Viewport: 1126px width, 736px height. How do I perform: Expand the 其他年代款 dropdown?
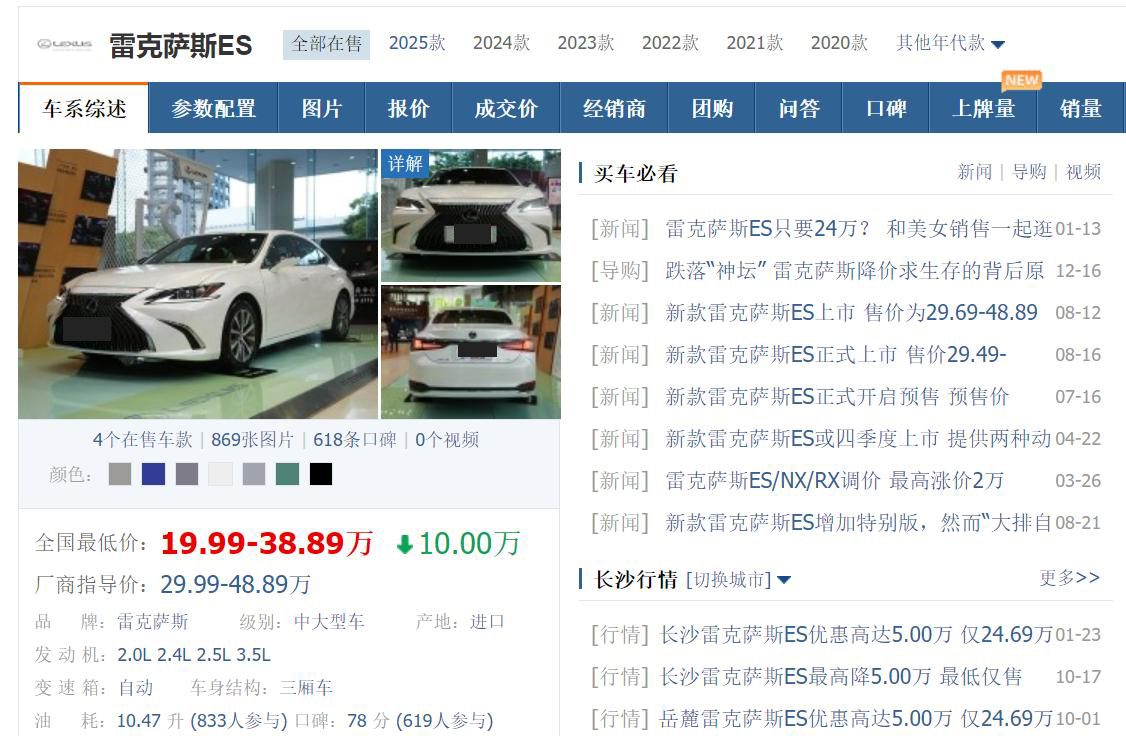950,43
